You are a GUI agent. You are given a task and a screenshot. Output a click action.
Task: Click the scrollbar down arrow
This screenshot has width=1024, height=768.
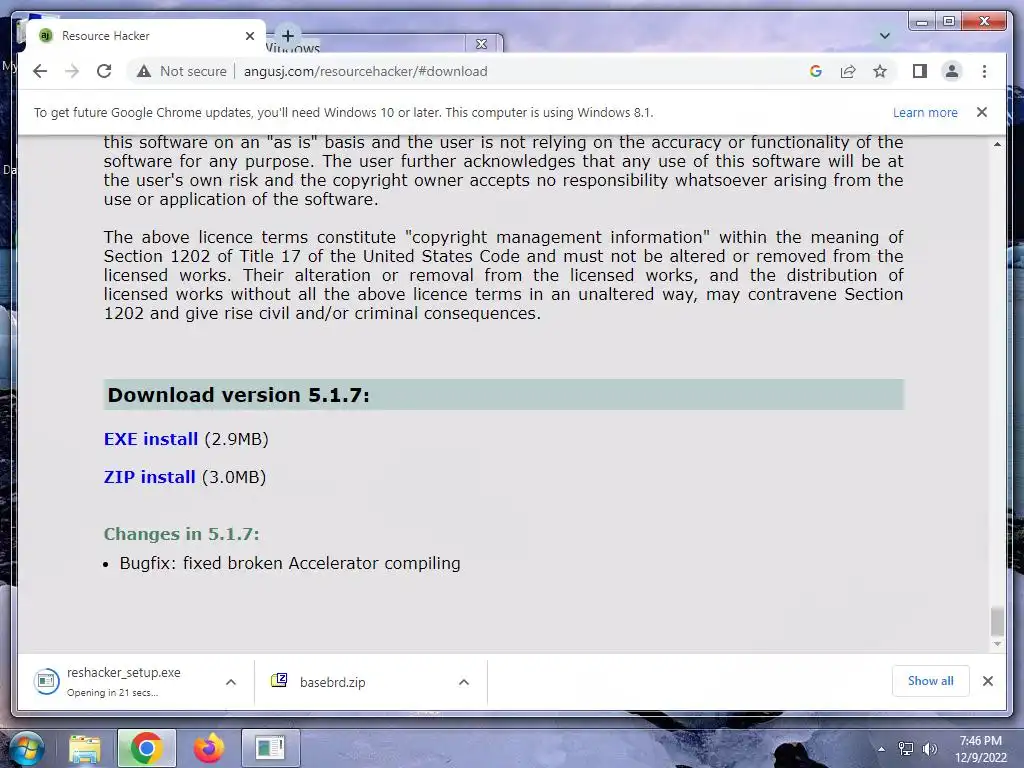coord(997,644)
